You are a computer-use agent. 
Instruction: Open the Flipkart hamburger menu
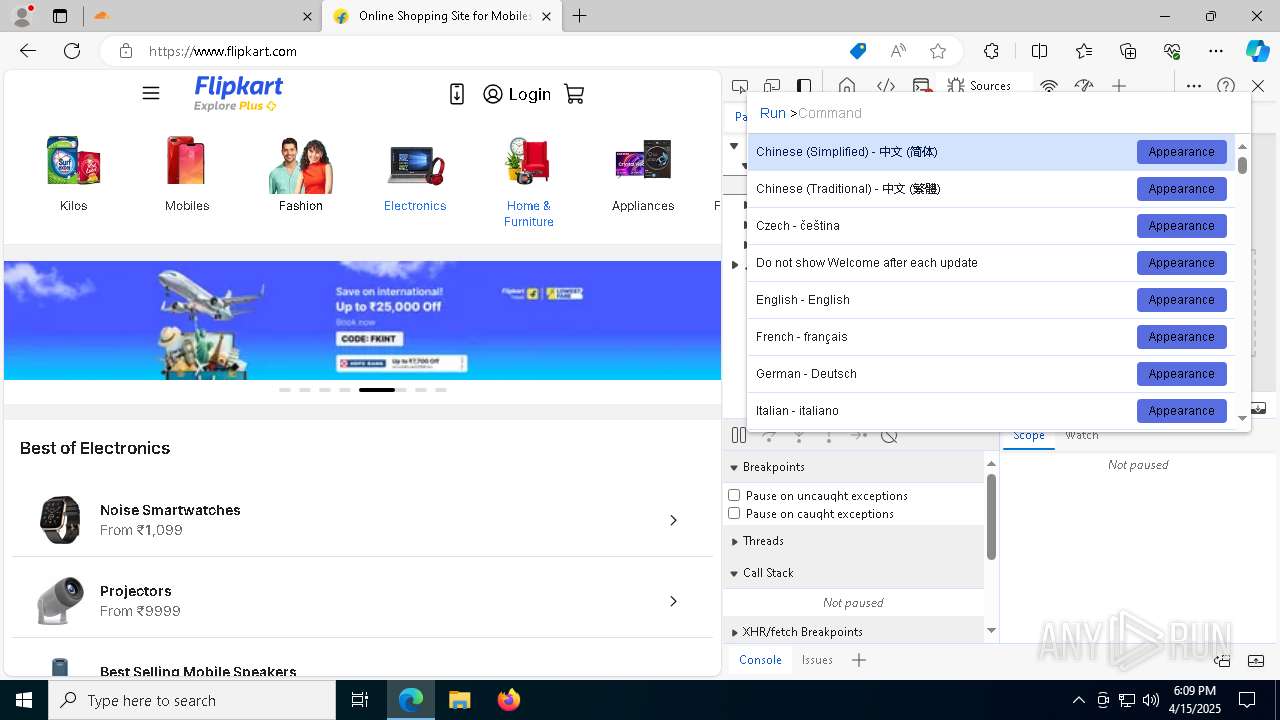click(151, 93)
